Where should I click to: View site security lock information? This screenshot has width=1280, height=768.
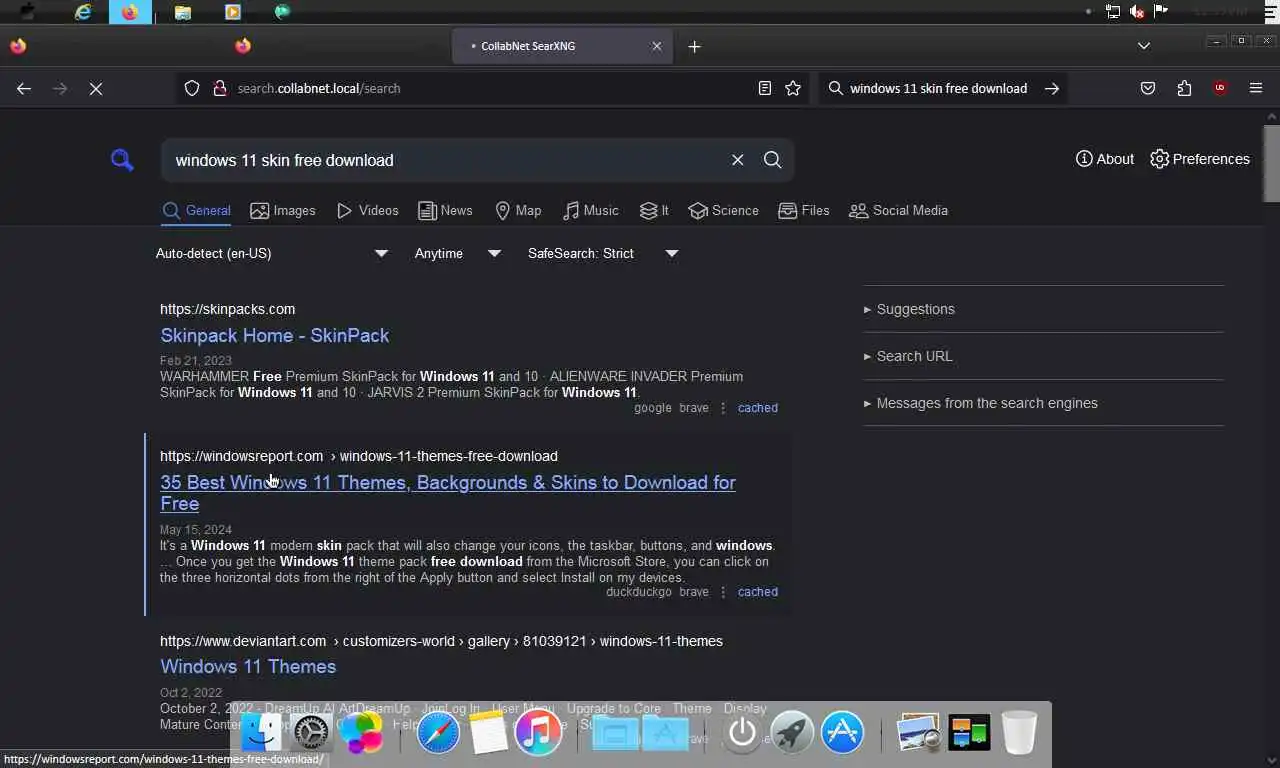220,88
